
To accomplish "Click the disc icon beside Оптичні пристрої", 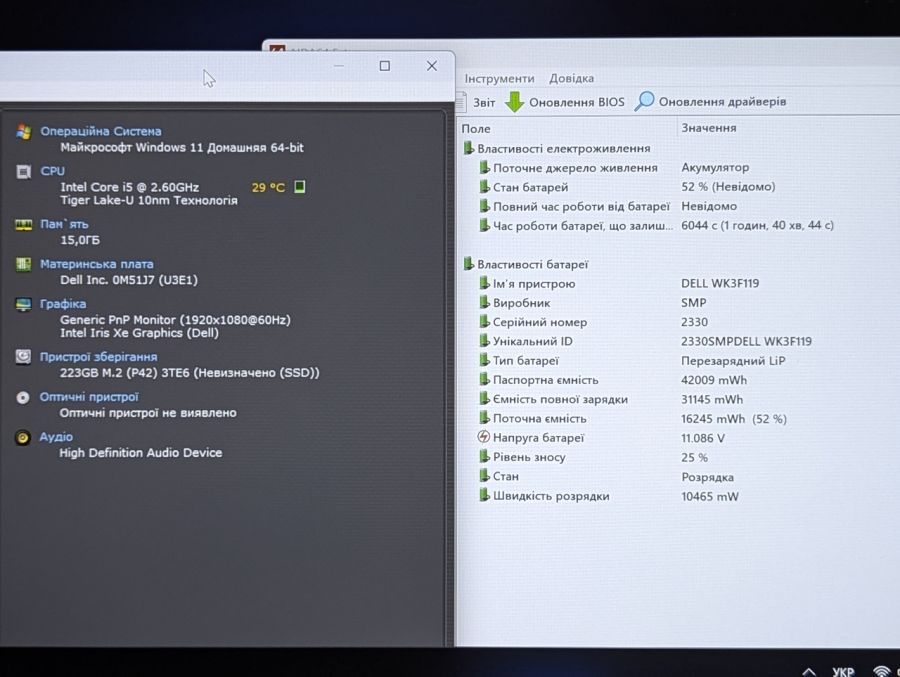I will (x=23, y=397).
